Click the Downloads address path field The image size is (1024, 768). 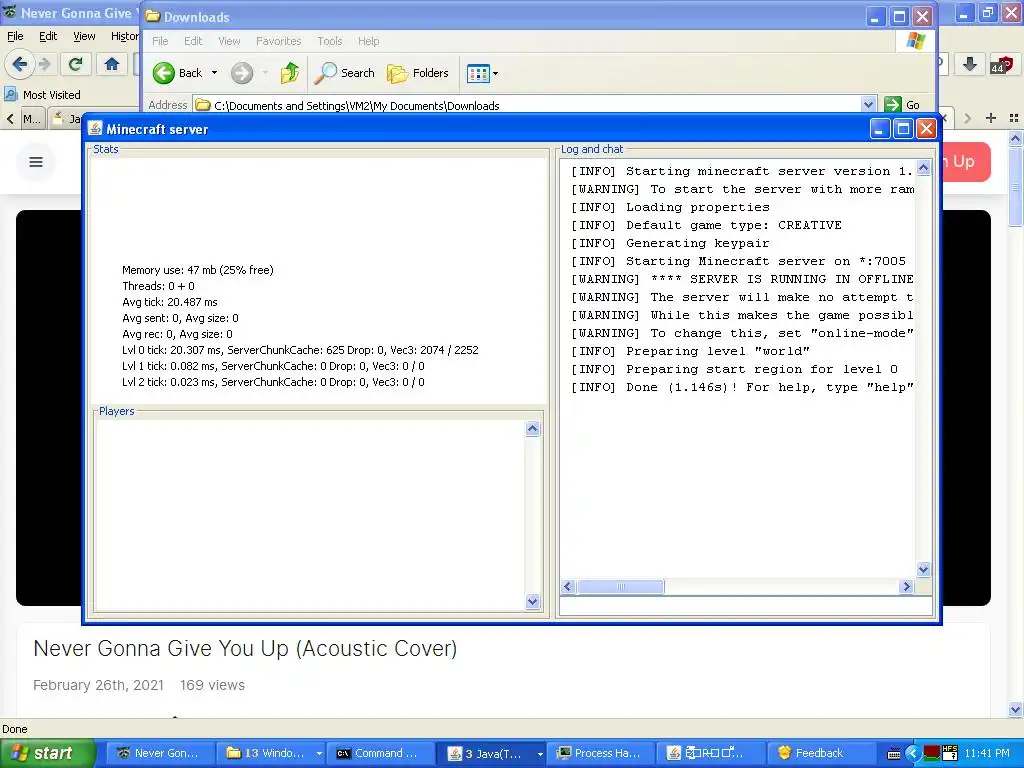528,104
